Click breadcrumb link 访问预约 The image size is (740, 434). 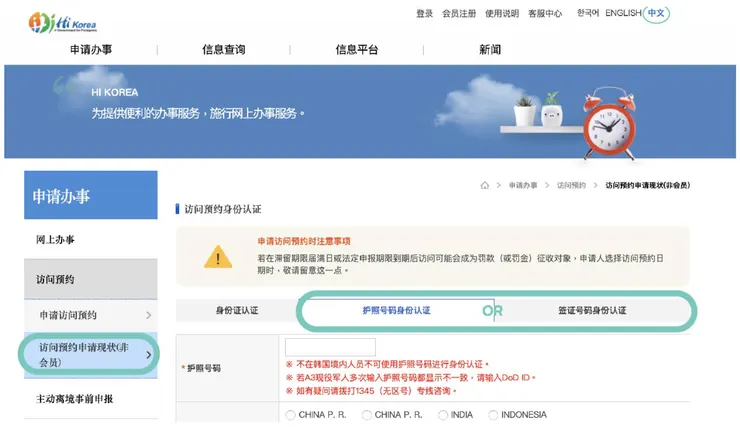tap(571, 185)
